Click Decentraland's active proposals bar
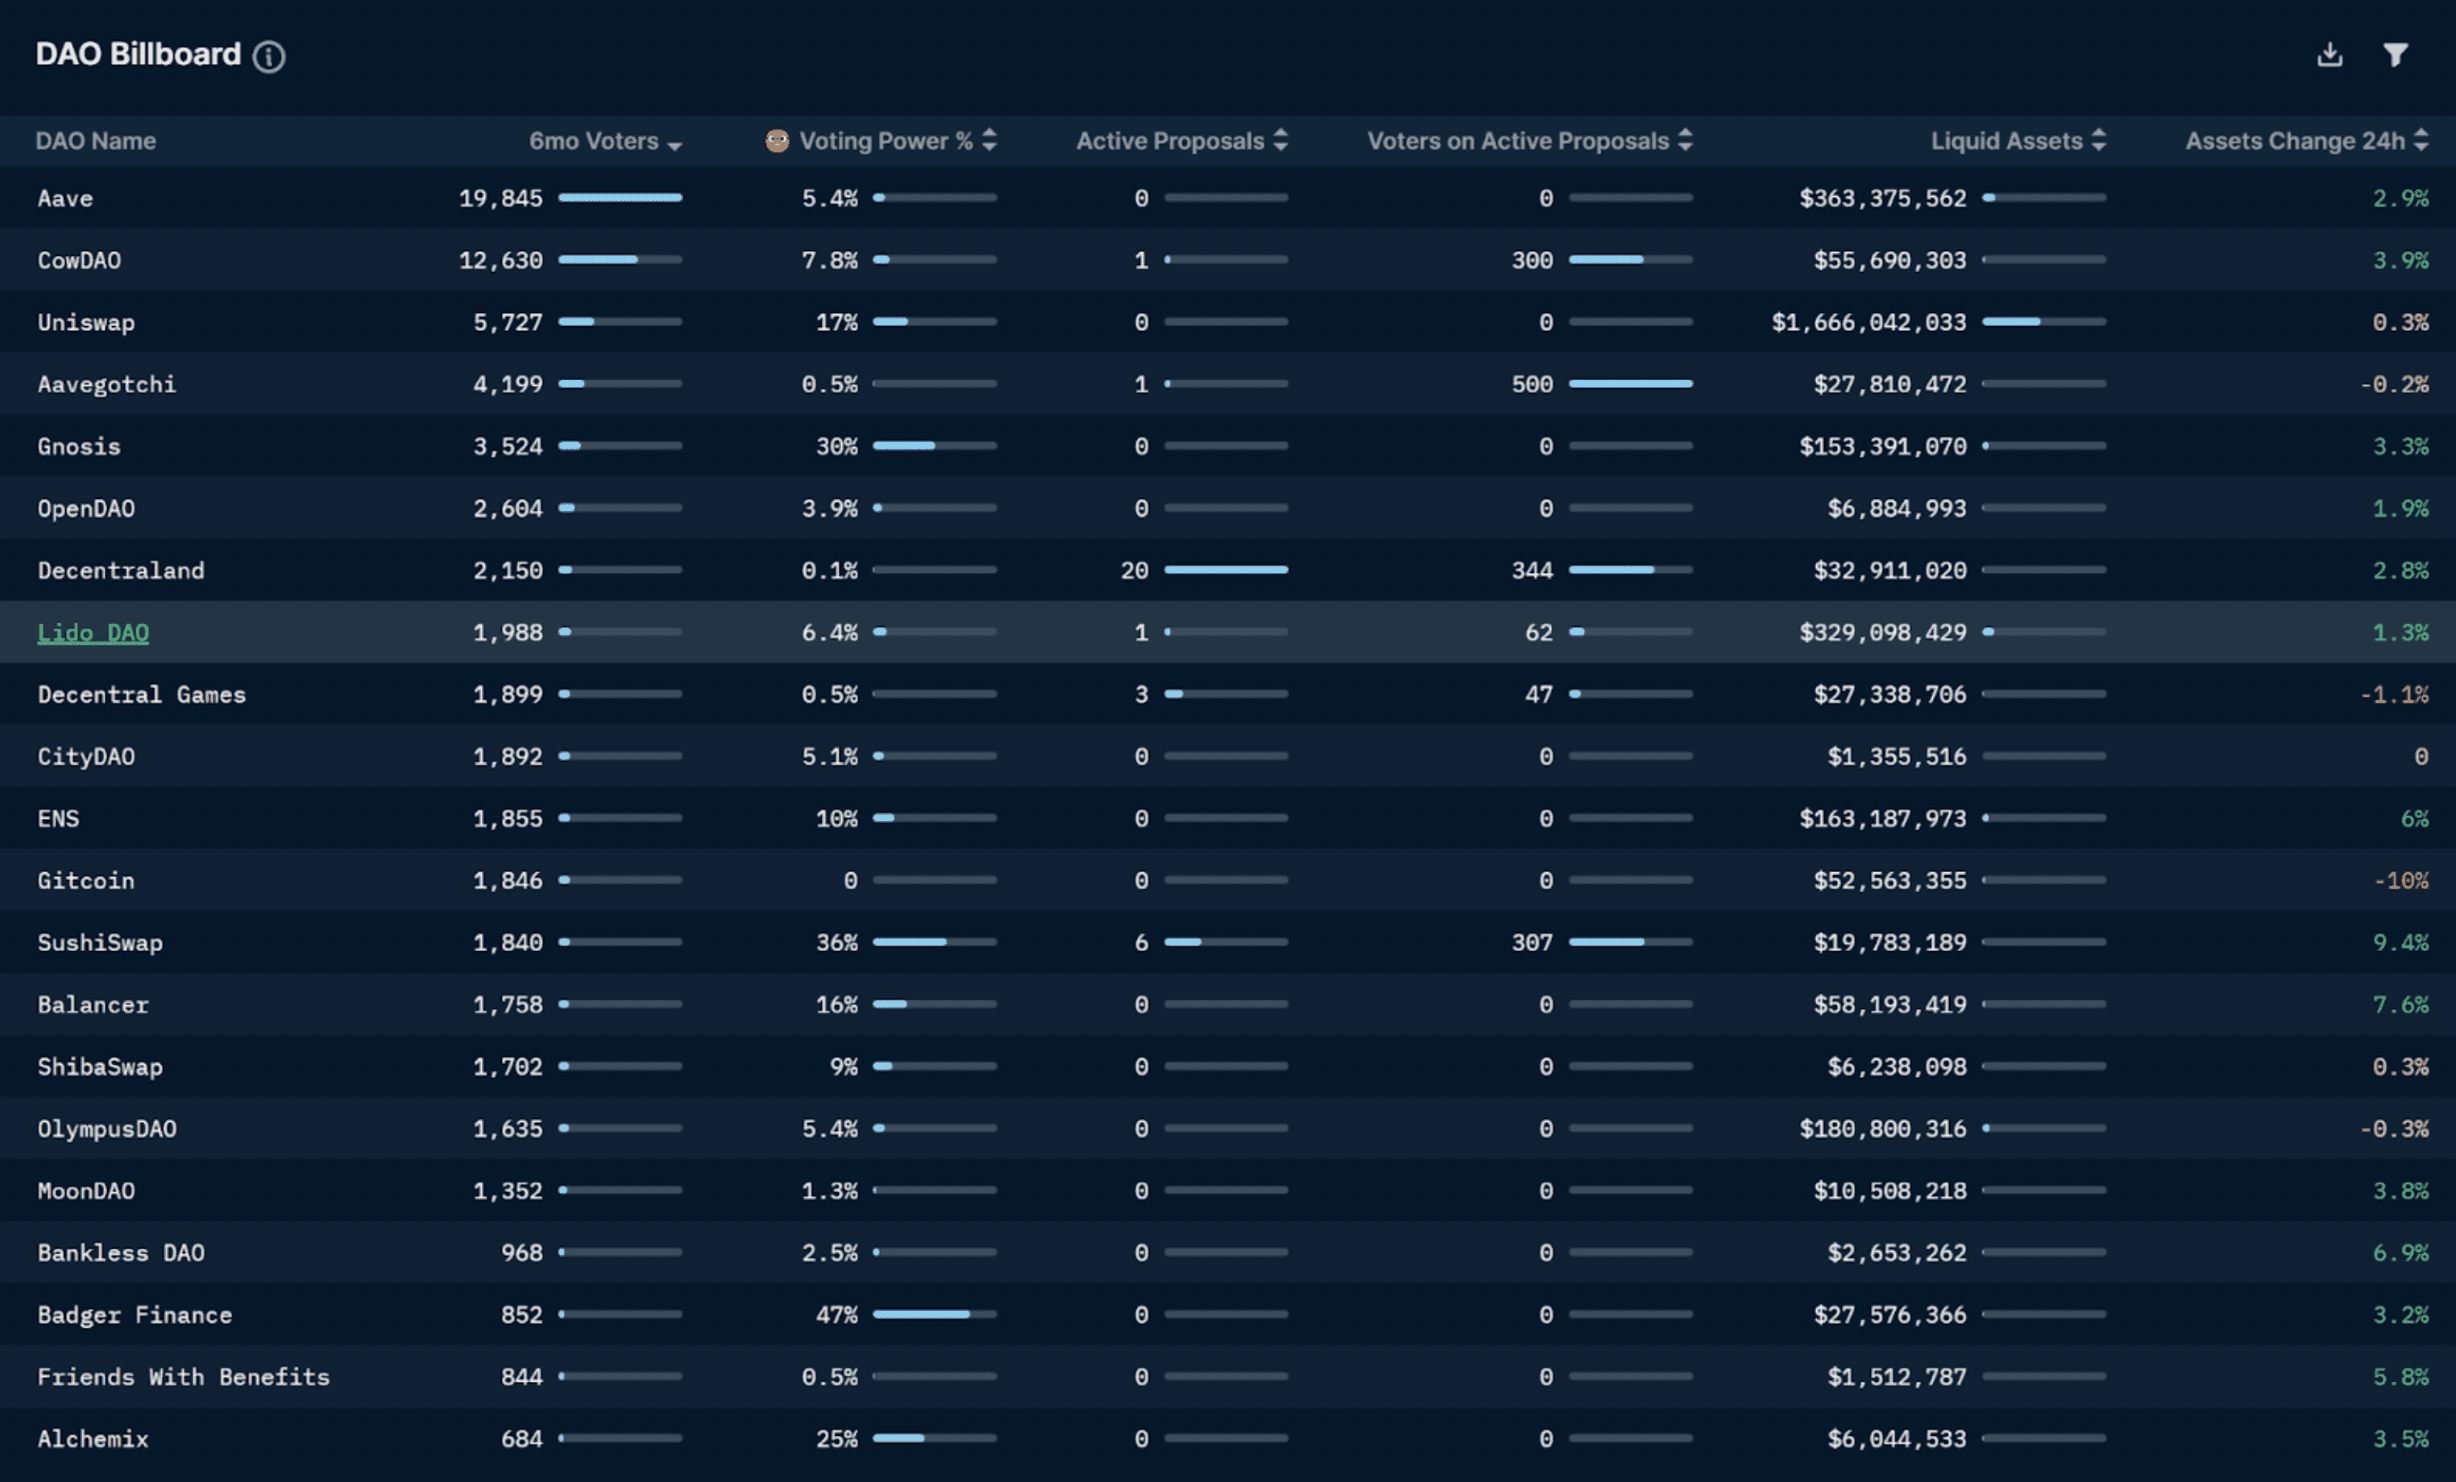The width and height of the screenshot is (2456, 1482). coord(1226,570)
